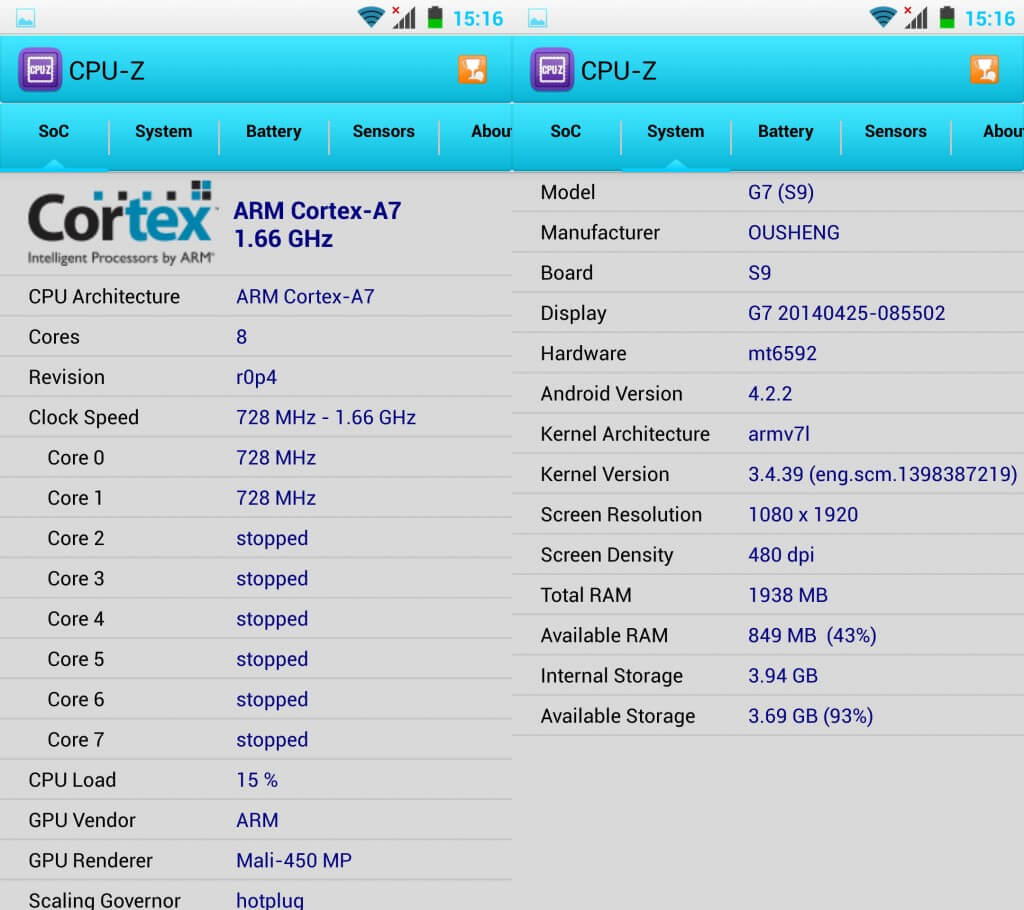Screen dimensions: 1024x910
Task: Select the CPU Load 15 % row
Action: (x=256, y=780)
